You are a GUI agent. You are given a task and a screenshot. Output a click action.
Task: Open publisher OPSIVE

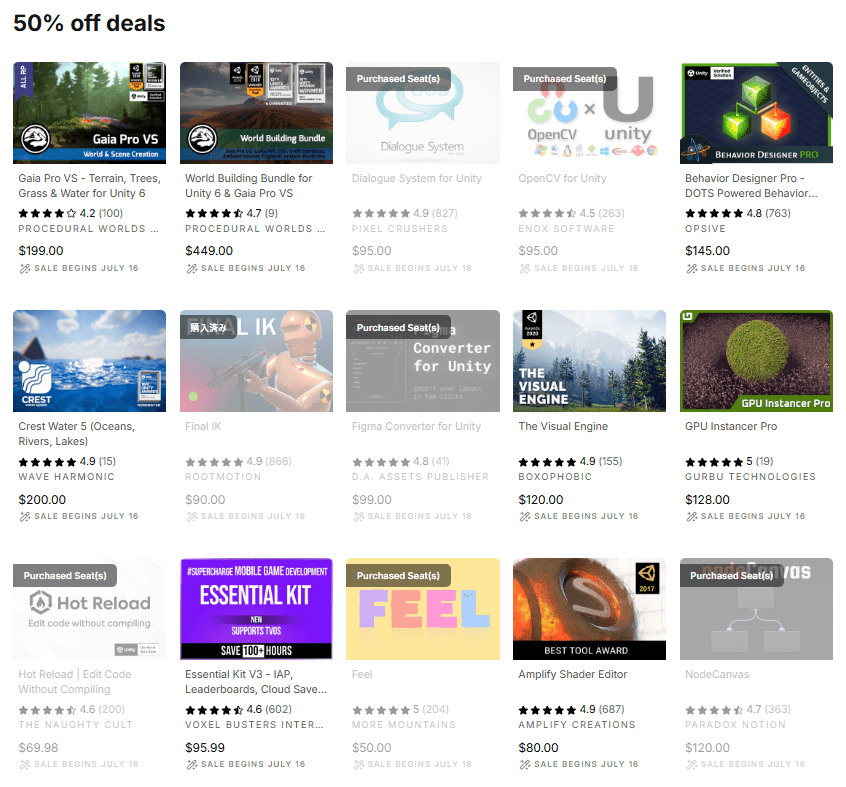click(x=705, y=229)
